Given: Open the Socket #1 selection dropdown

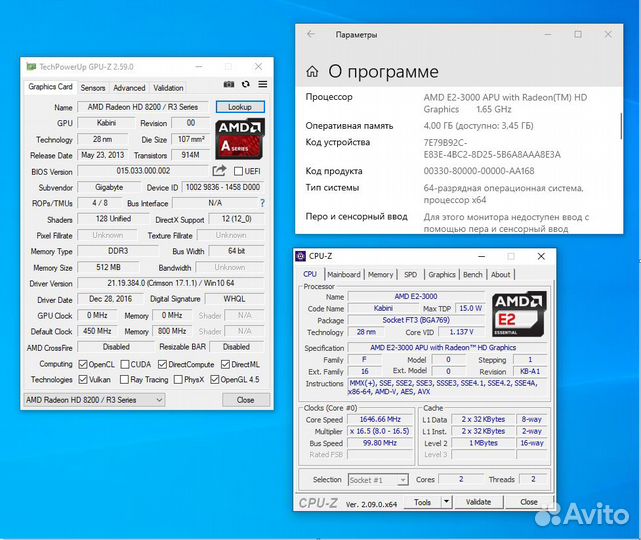Looking at the screenshot, I should pyautogui.click(x=377, y=480).
